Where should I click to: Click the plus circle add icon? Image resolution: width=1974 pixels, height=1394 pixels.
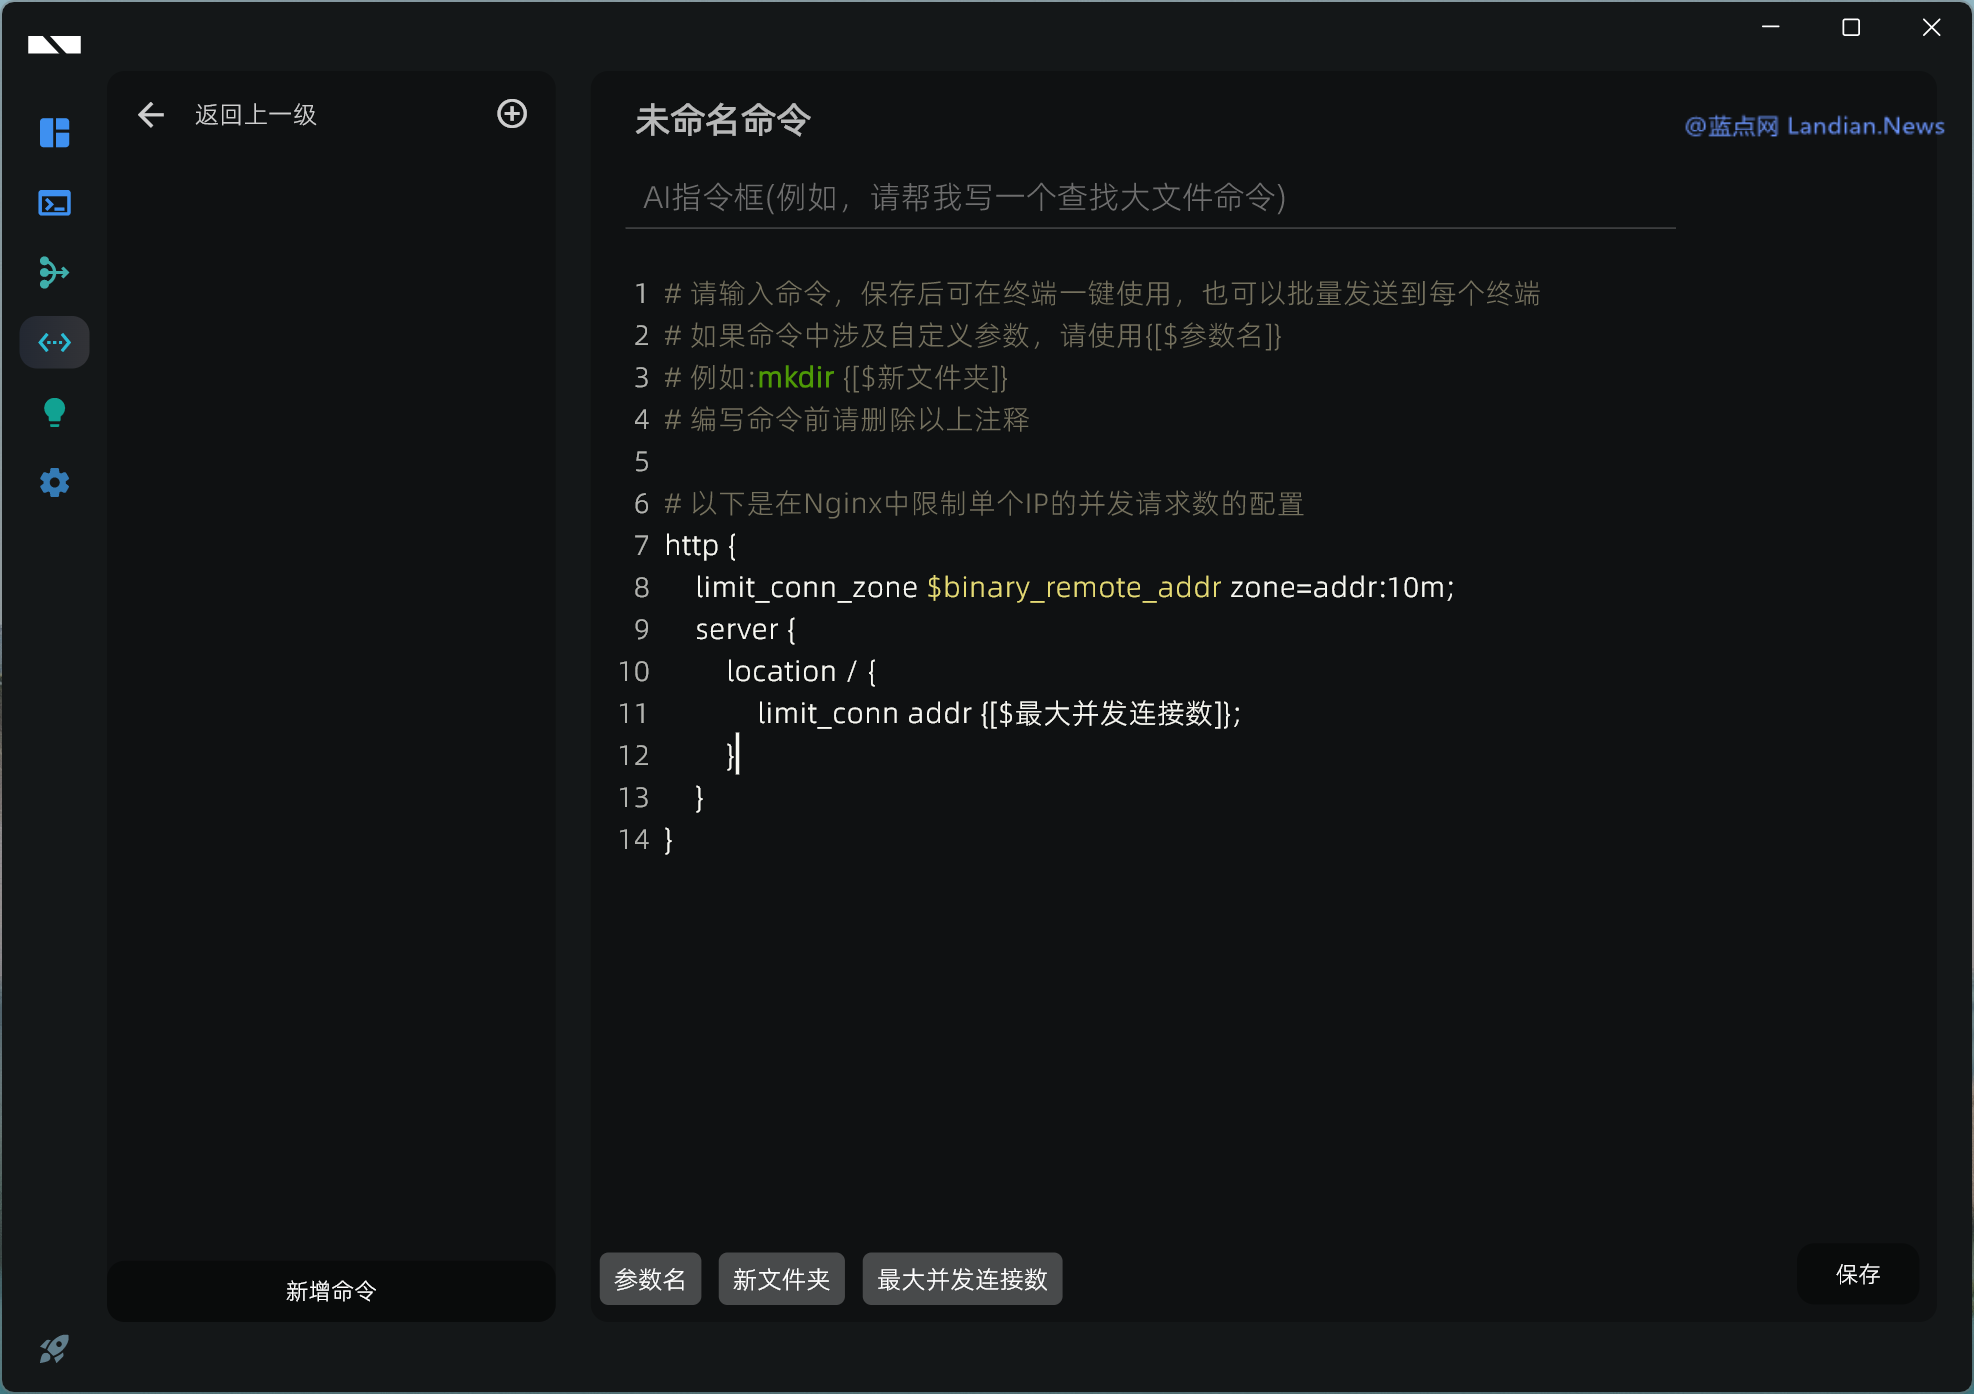512,114
